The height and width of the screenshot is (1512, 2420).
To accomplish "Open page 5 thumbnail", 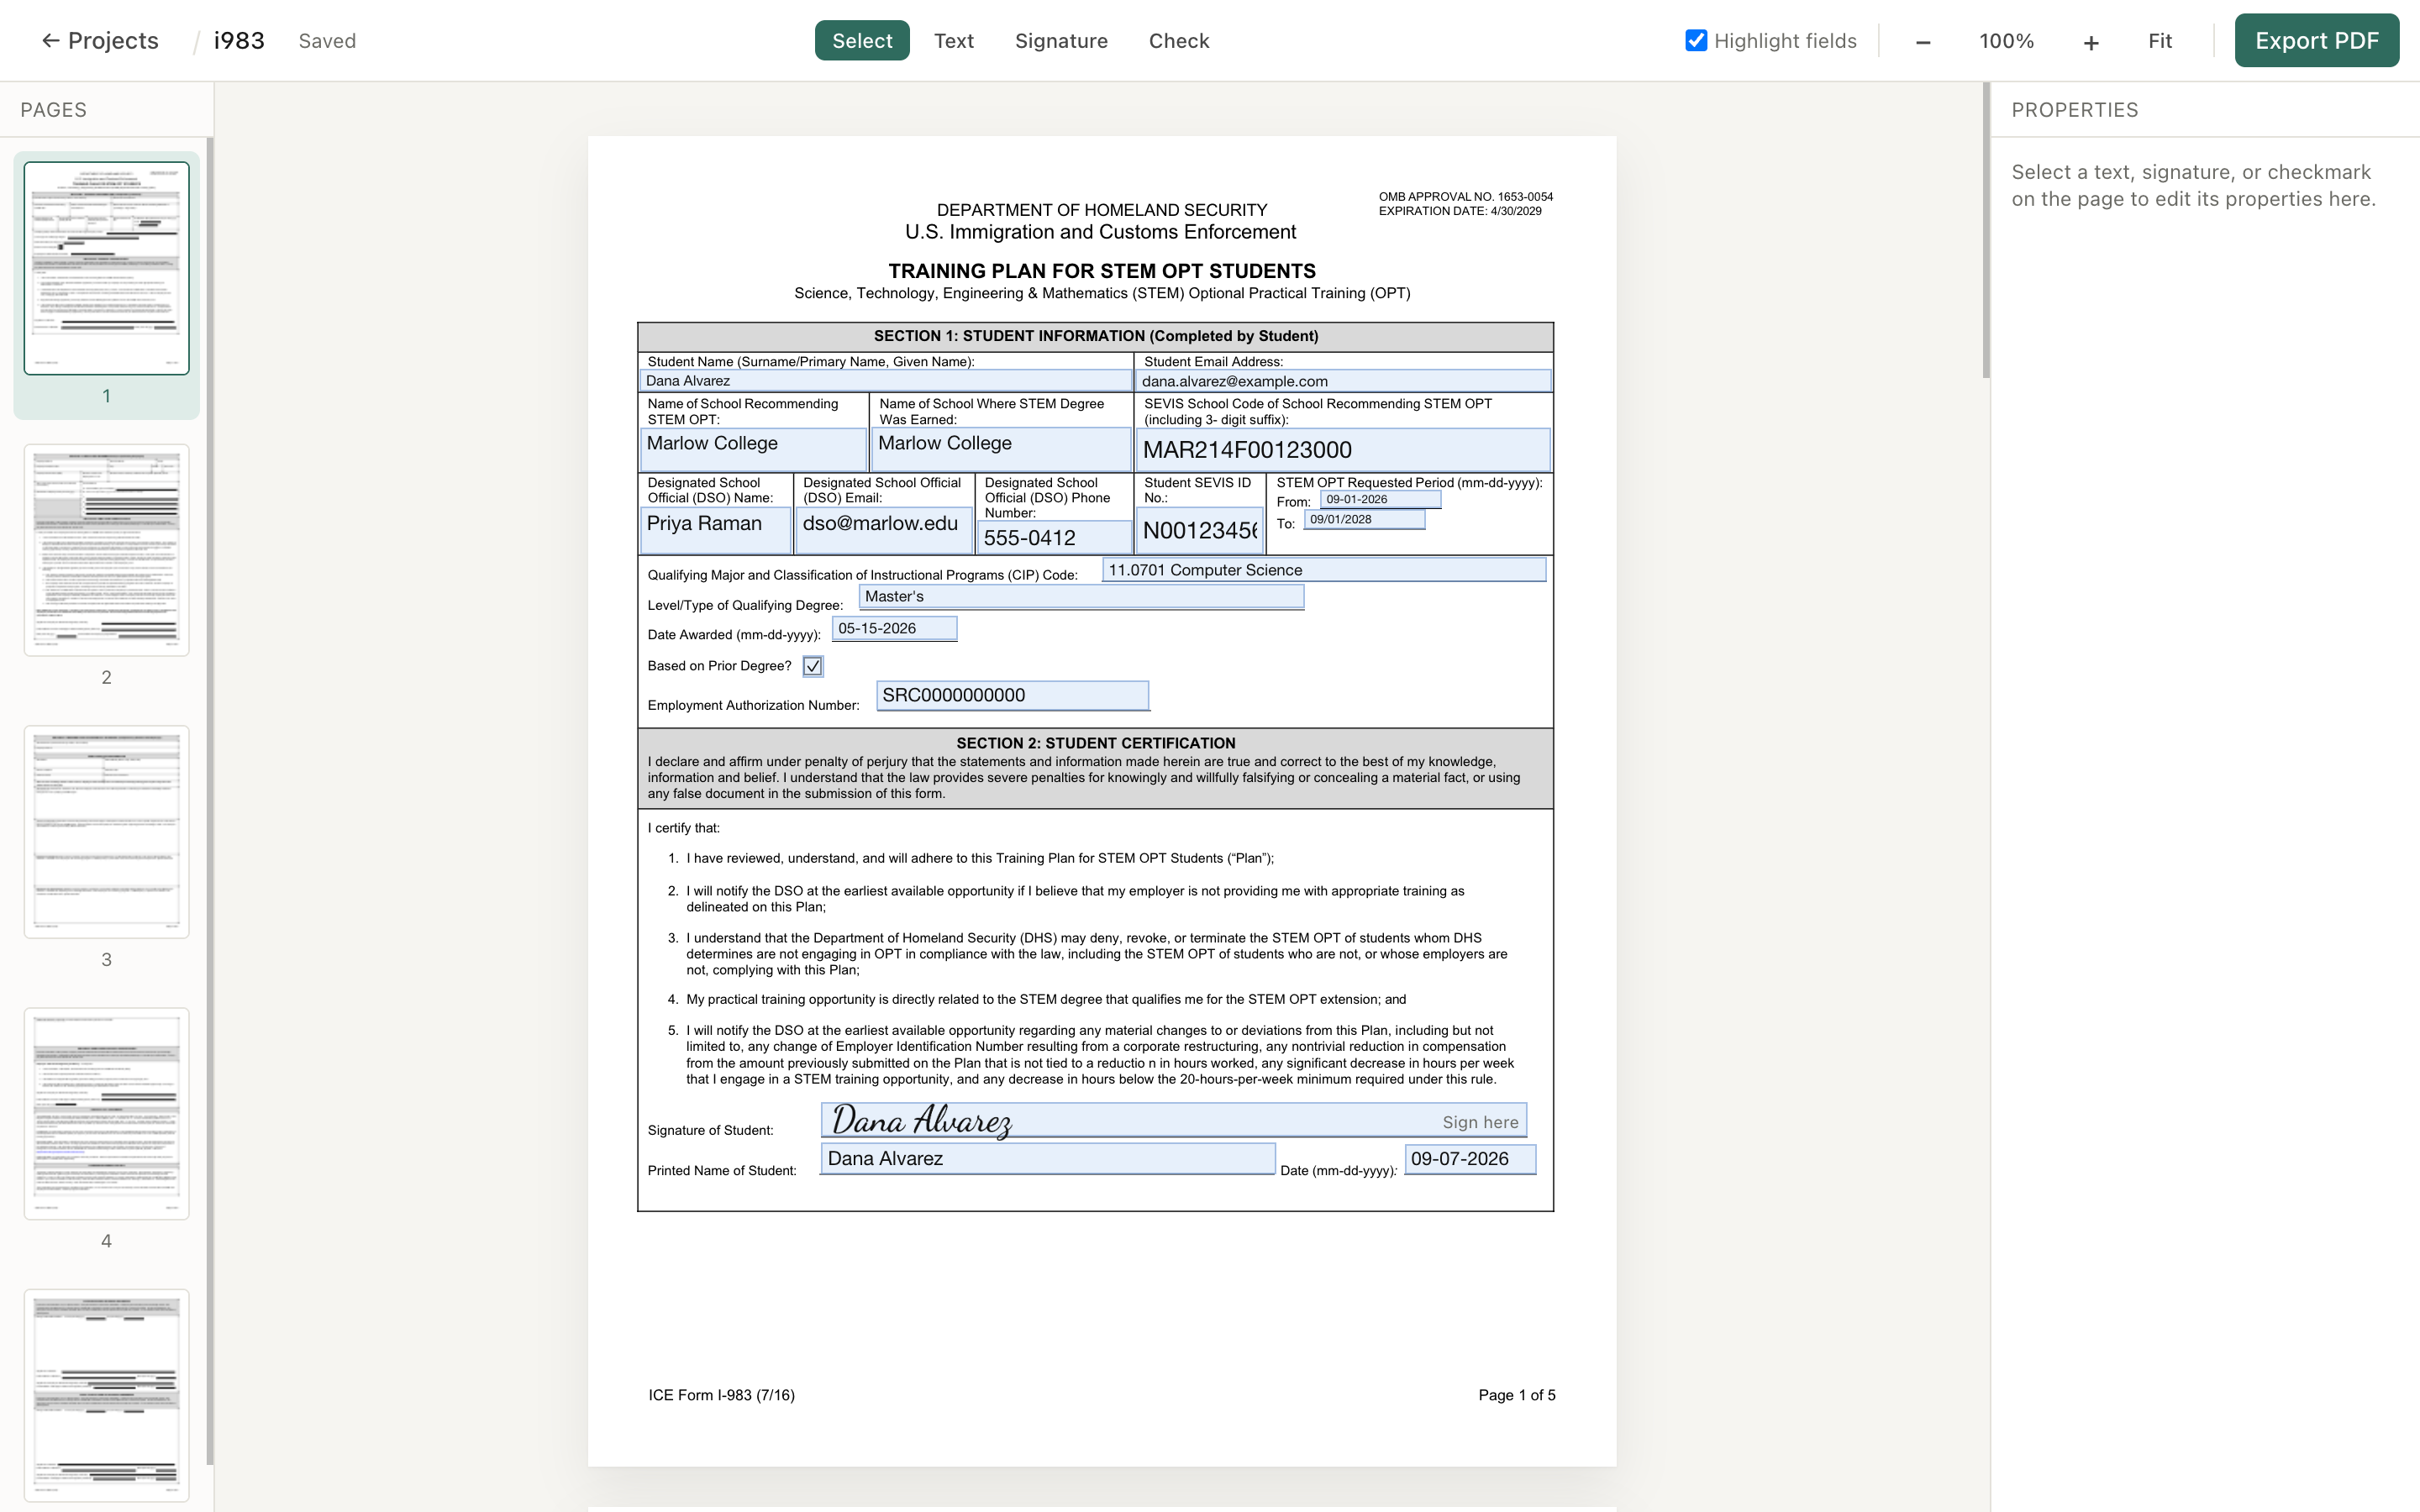I will (107, 1396).
